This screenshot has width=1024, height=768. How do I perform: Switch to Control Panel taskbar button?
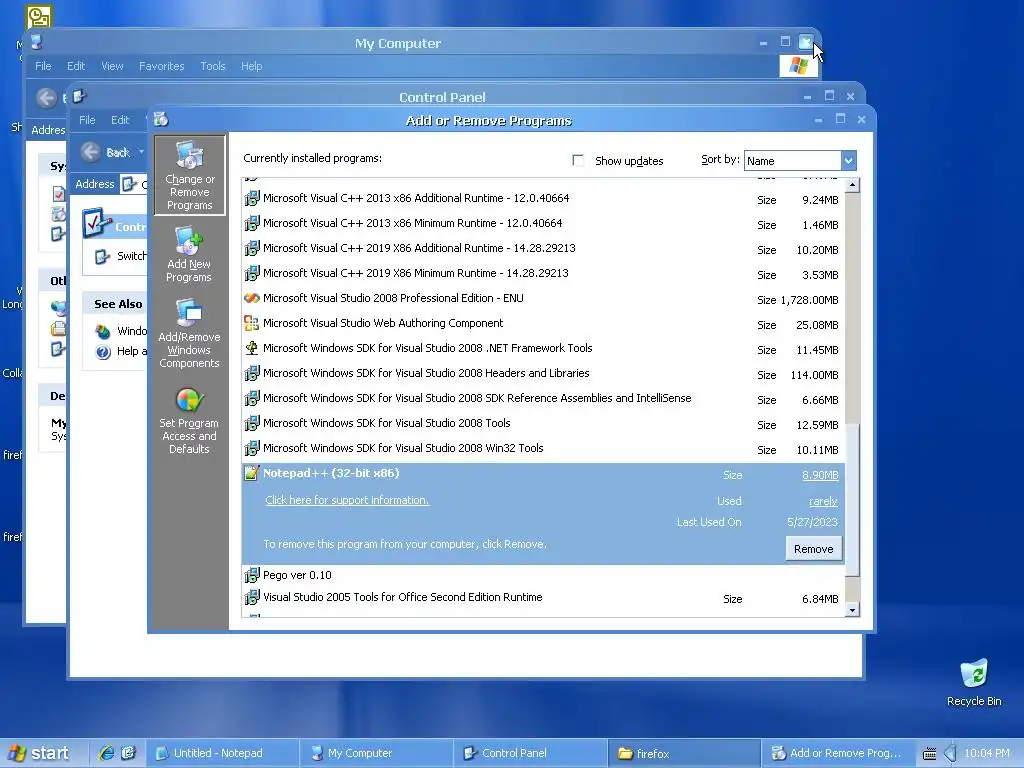point(530,753)
